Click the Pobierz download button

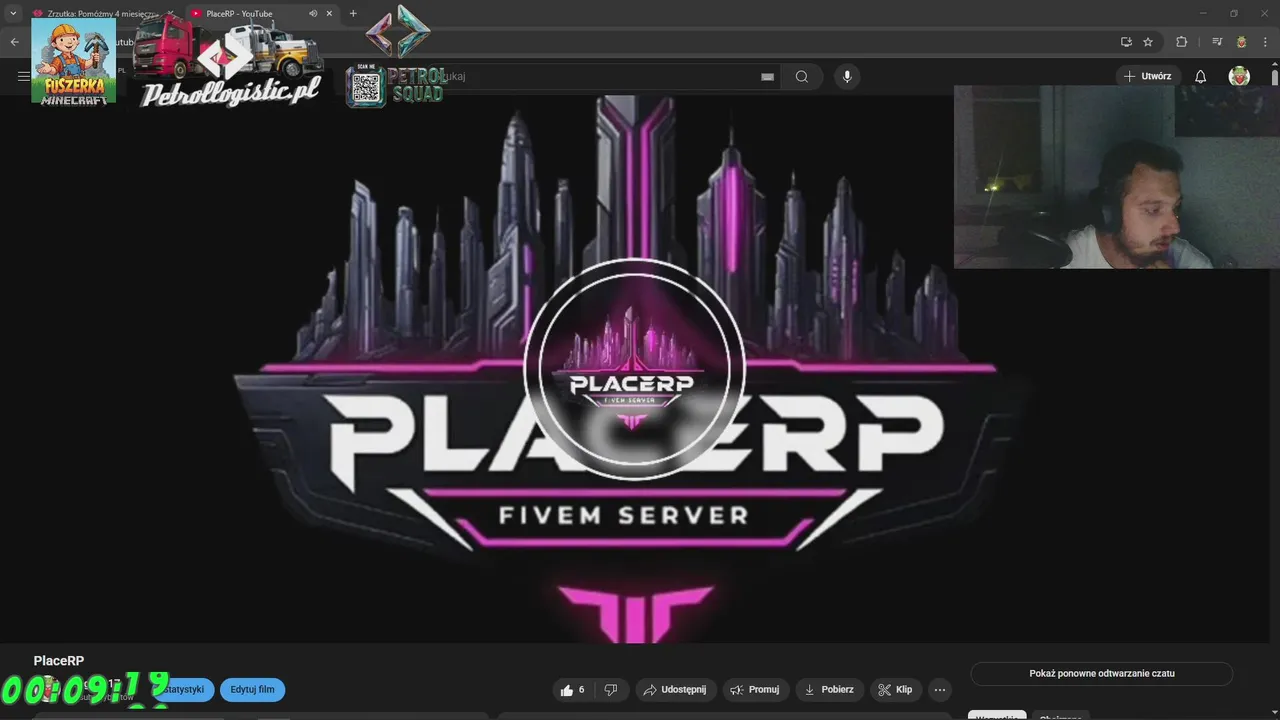click(830, 690)
